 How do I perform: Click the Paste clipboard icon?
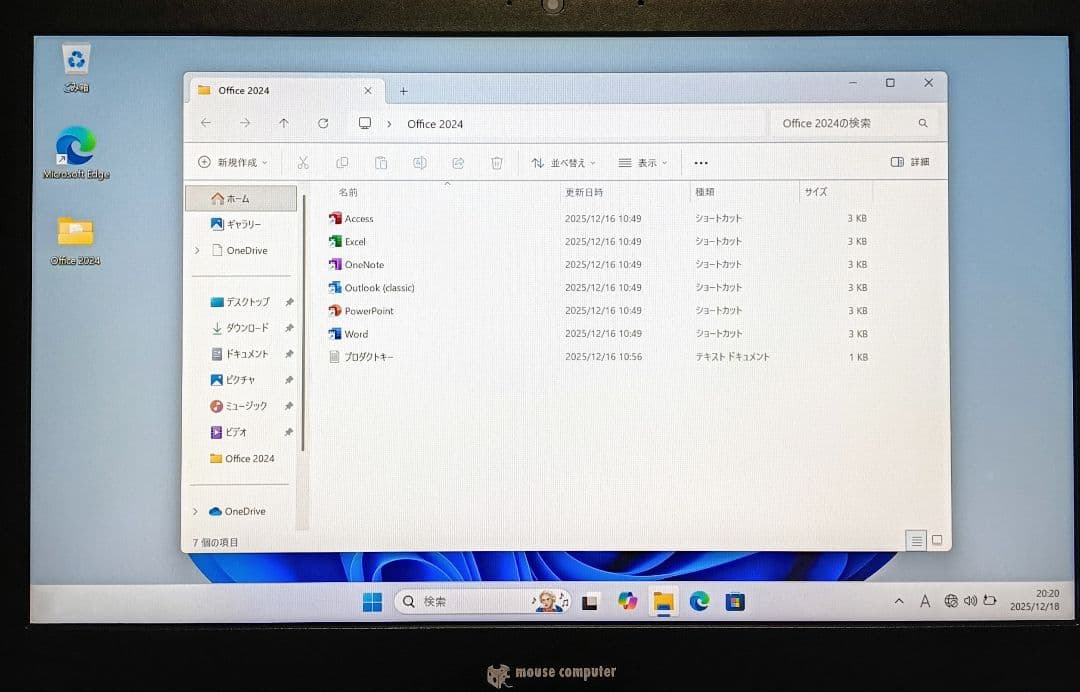pos(381,163)
